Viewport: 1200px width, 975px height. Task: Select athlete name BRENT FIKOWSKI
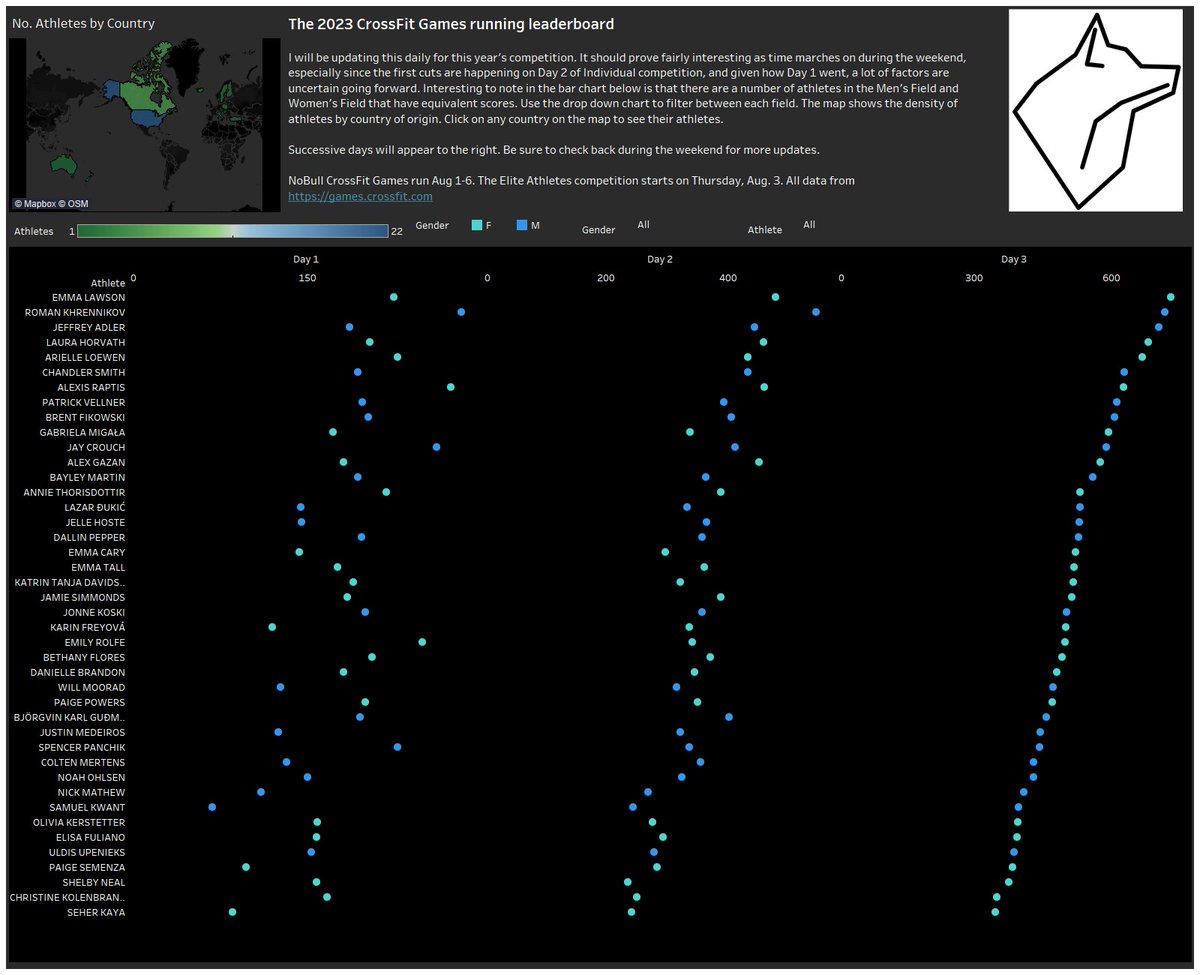86,417
